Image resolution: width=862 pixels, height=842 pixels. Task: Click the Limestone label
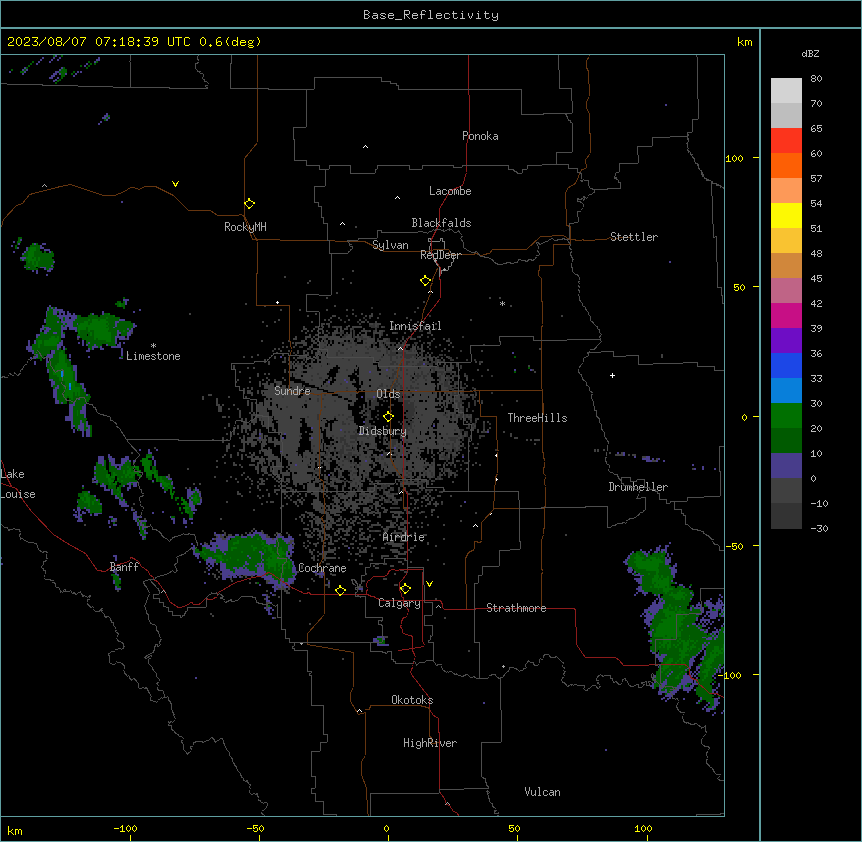153,356
